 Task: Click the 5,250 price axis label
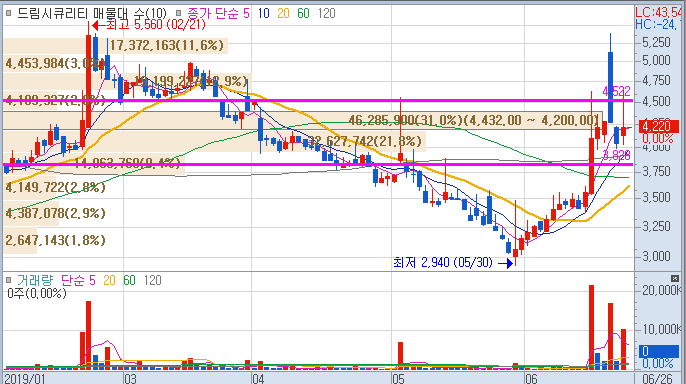point(656,42)
